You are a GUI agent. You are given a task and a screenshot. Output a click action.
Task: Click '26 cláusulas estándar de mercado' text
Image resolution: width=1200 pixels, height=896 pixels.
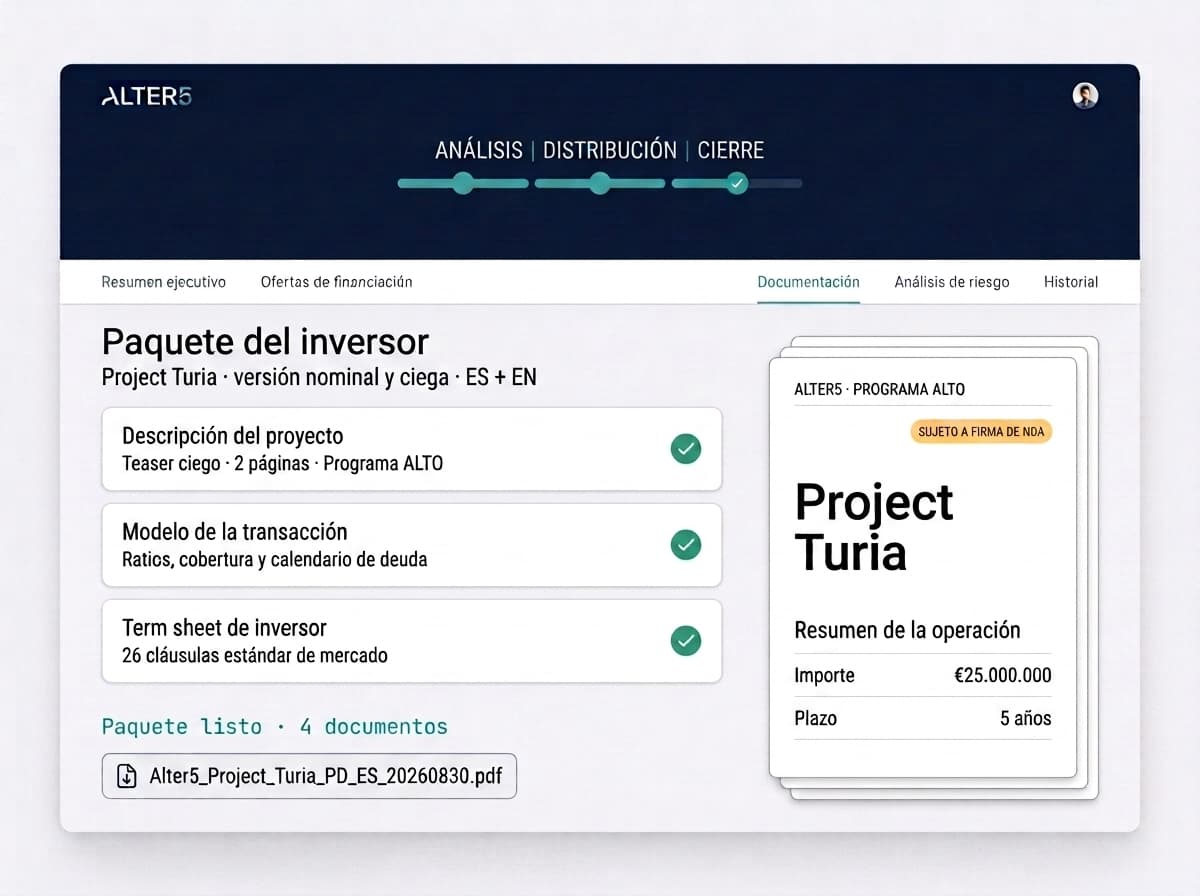point(255,656)
